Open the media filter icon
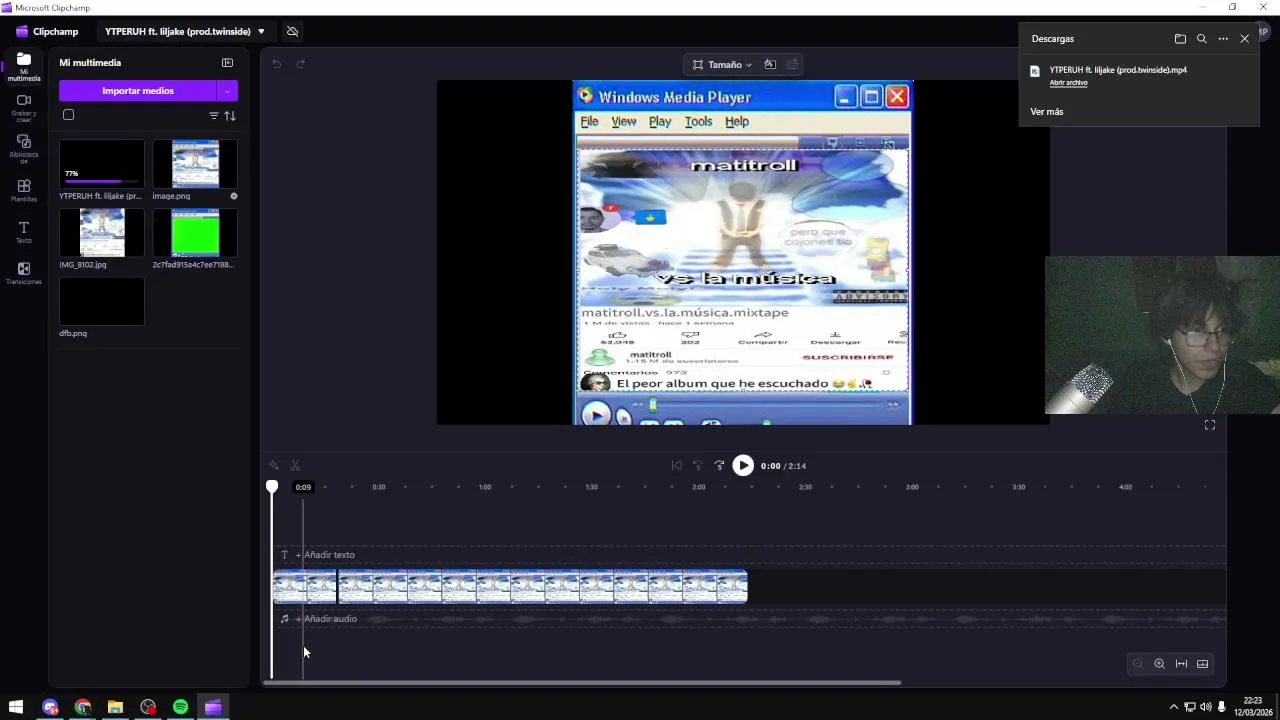This screenshot has width=1280, height=720. (213, 116)
